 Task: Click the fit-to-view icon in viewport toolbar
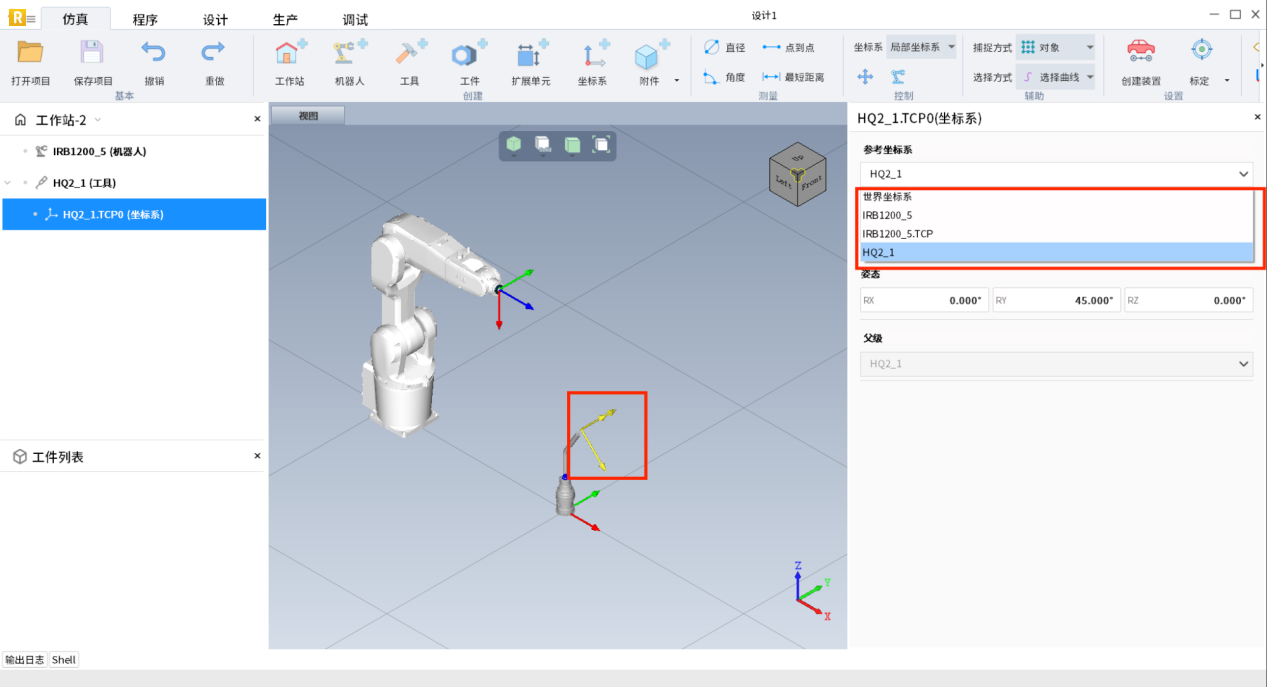tap(601, 145)
